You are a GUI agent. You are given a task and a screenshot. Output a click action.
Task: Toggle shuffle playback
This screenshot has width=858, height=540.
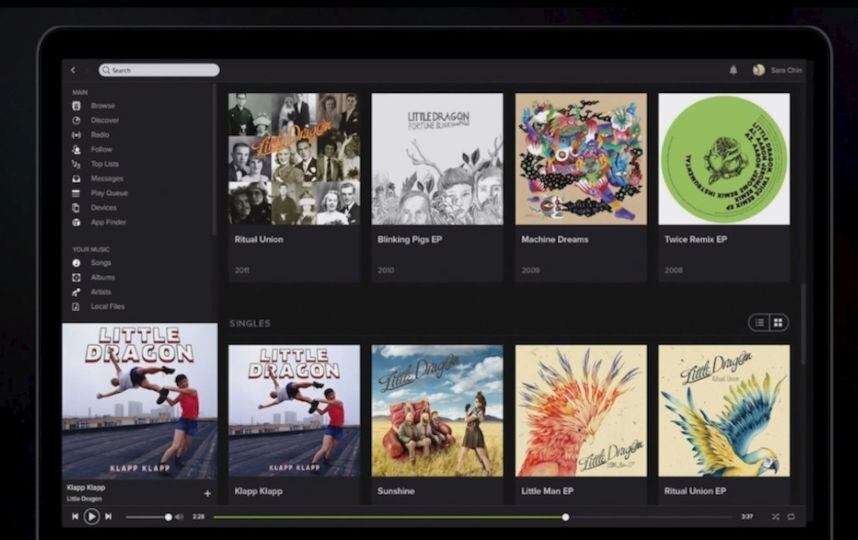774,517
